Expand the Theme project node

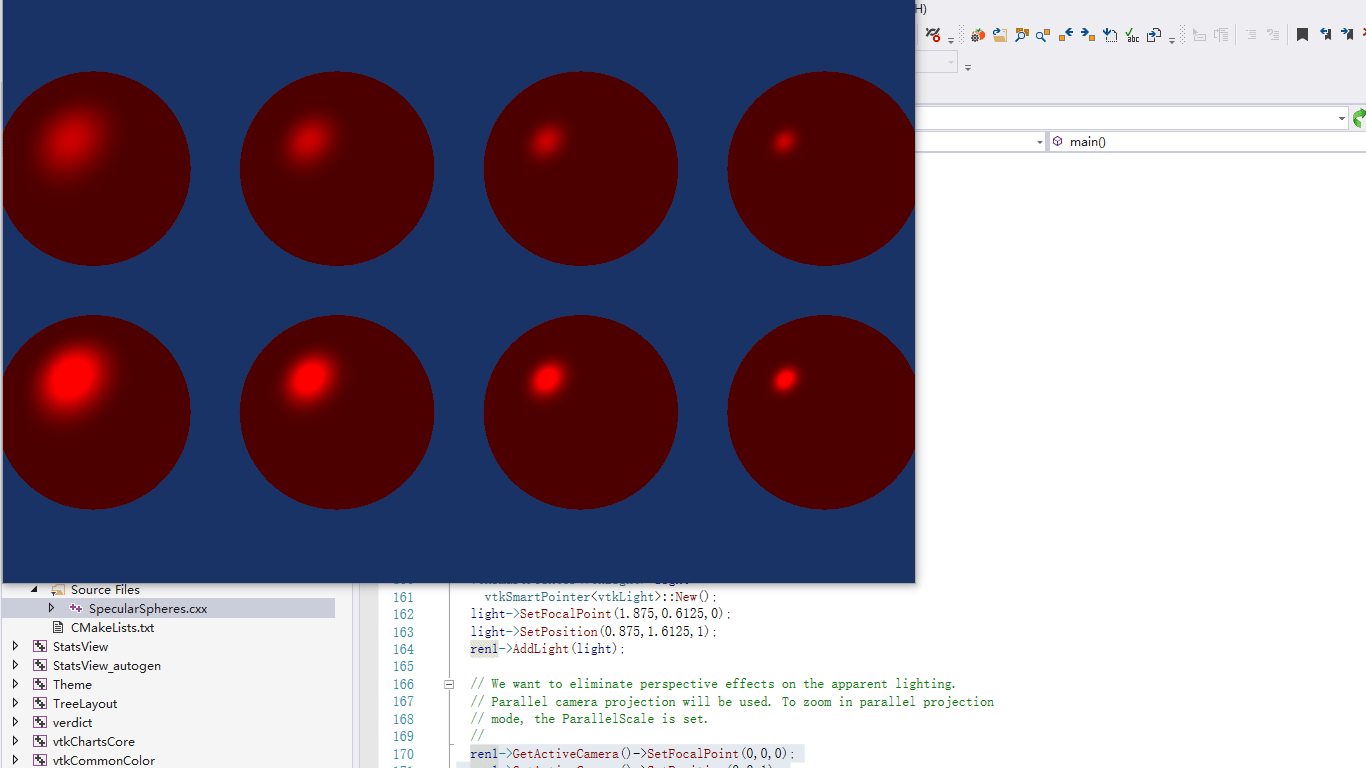[x=15, y=684]
